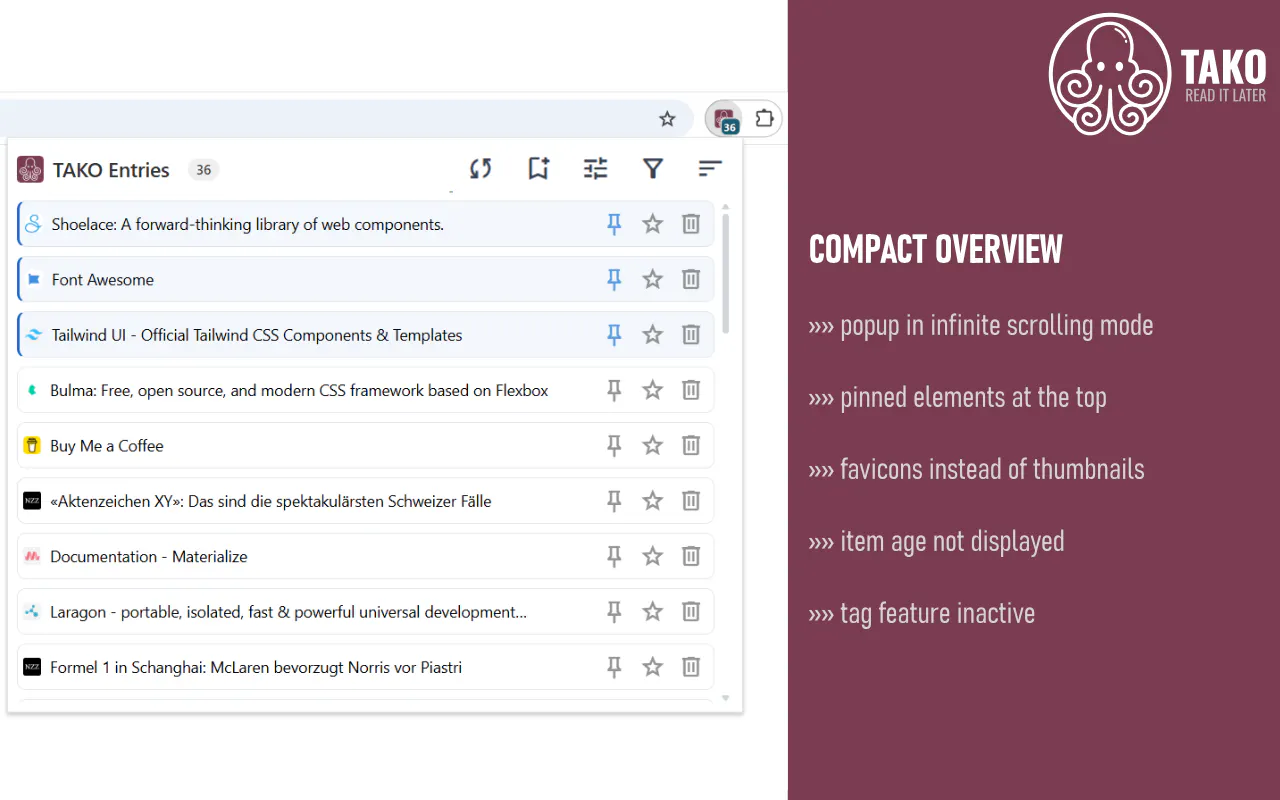Click the NZZ favicon on Aktenzeichen XY entry
Image resolution: width=1280 pixels, height=800 pixels.
(32, 501)
